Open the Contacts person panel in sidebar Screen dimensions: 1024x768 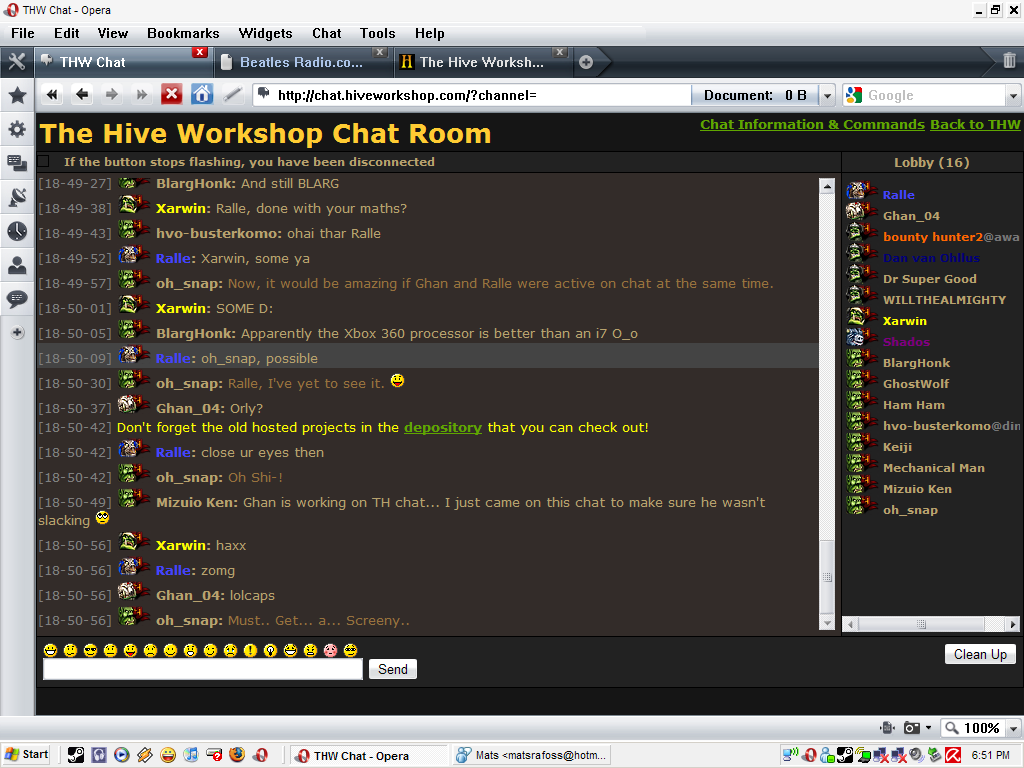[17, 264]
